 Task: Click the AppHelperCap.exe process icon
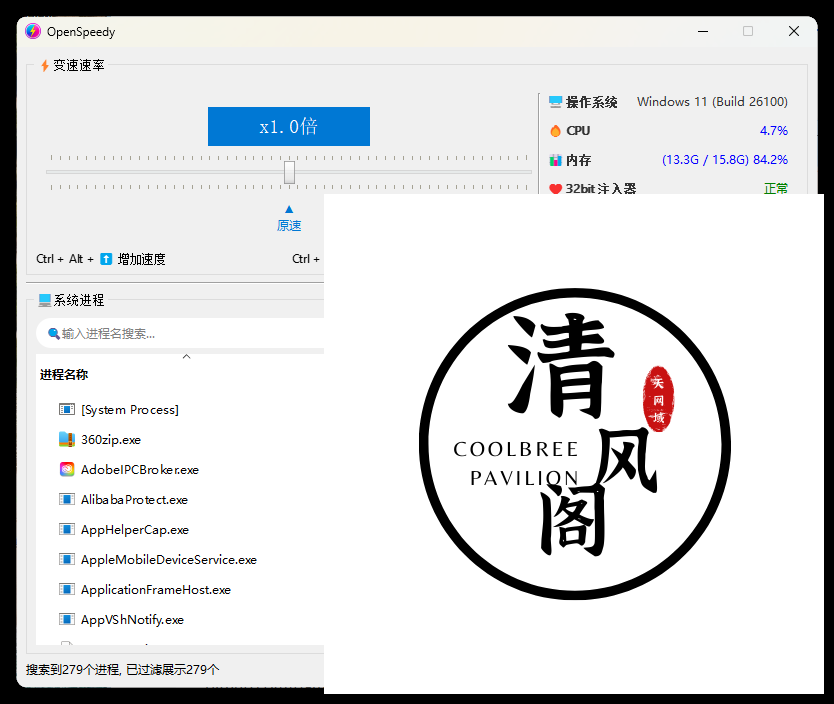pyautogui.click(x=66, y=530)
